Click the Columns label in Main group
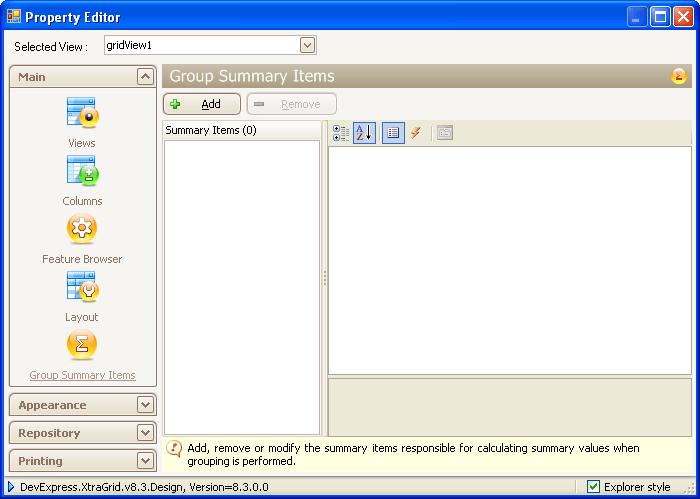 [83, 201]
